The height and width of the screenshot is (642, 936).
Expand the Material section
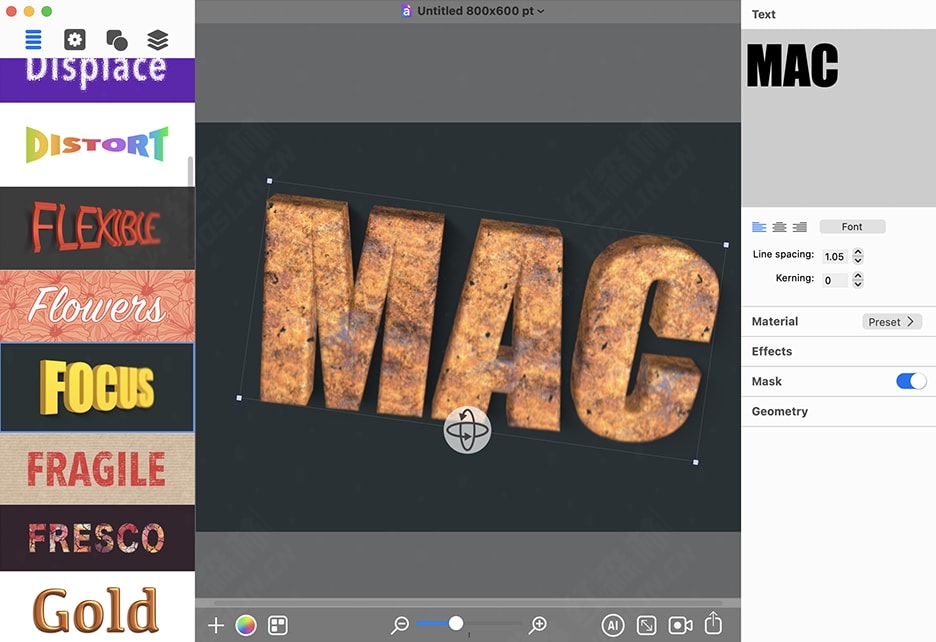pos(775,321)
